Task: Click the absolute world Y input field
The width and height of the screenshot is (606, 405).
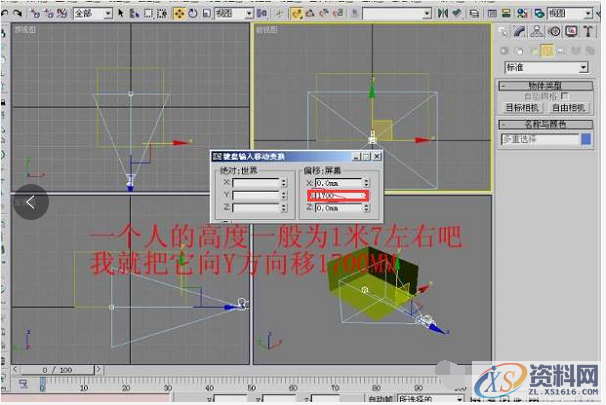Action: (255, 195)
